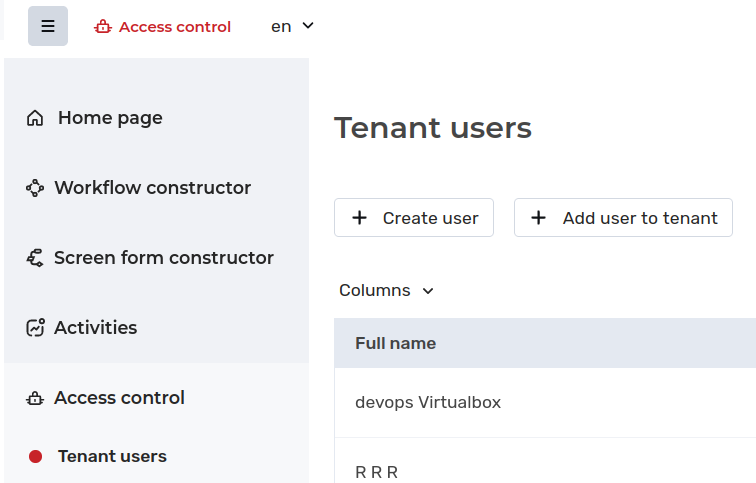Open Activities section
The width and height of the screenshot is (756, 483).
tap(95, 328)
